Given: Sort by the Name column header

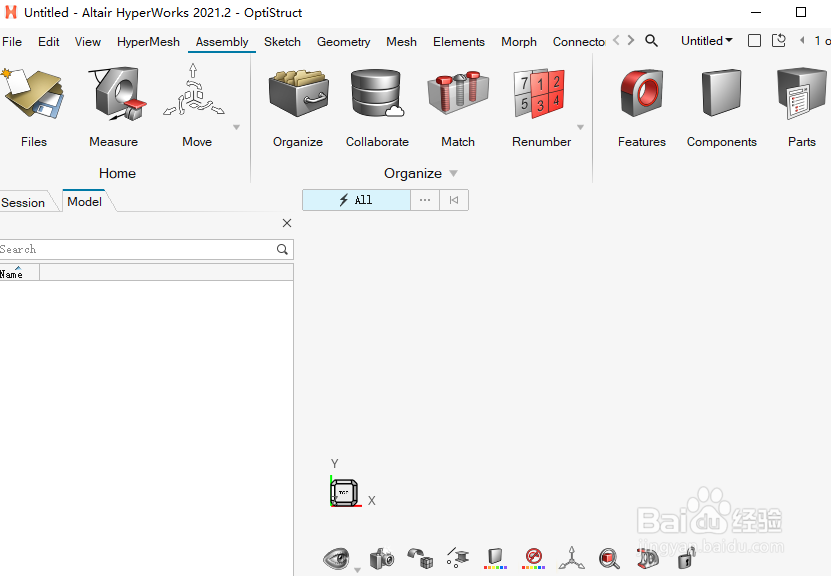Looking at the screenshot, I should [x=19, y=272].
